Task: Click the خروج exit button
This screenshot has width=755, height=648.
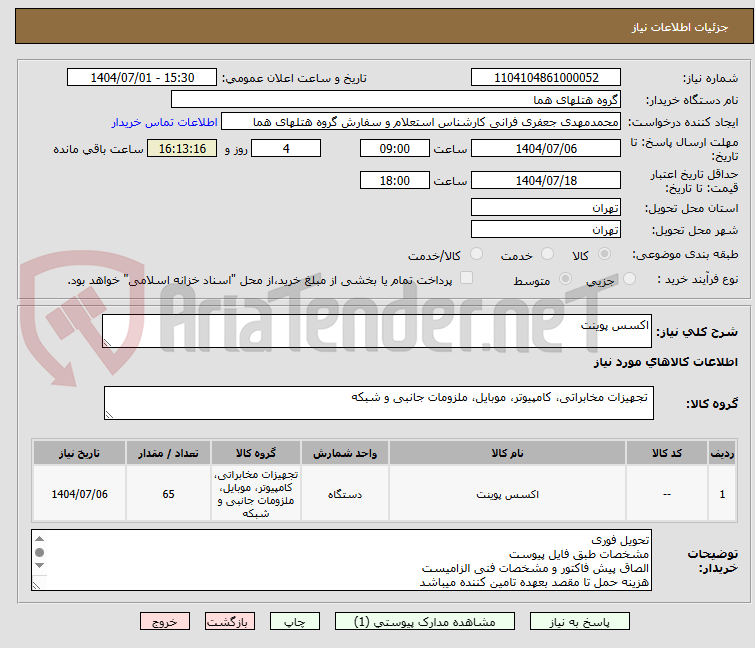Action: pos(165,622)
